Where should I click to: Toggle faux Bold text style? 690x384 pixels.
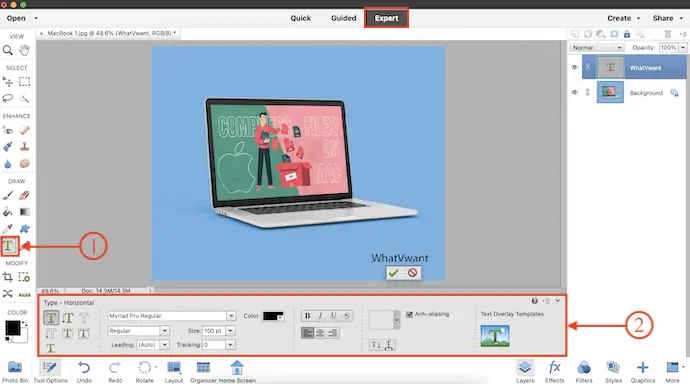click(x=308, y=315)
